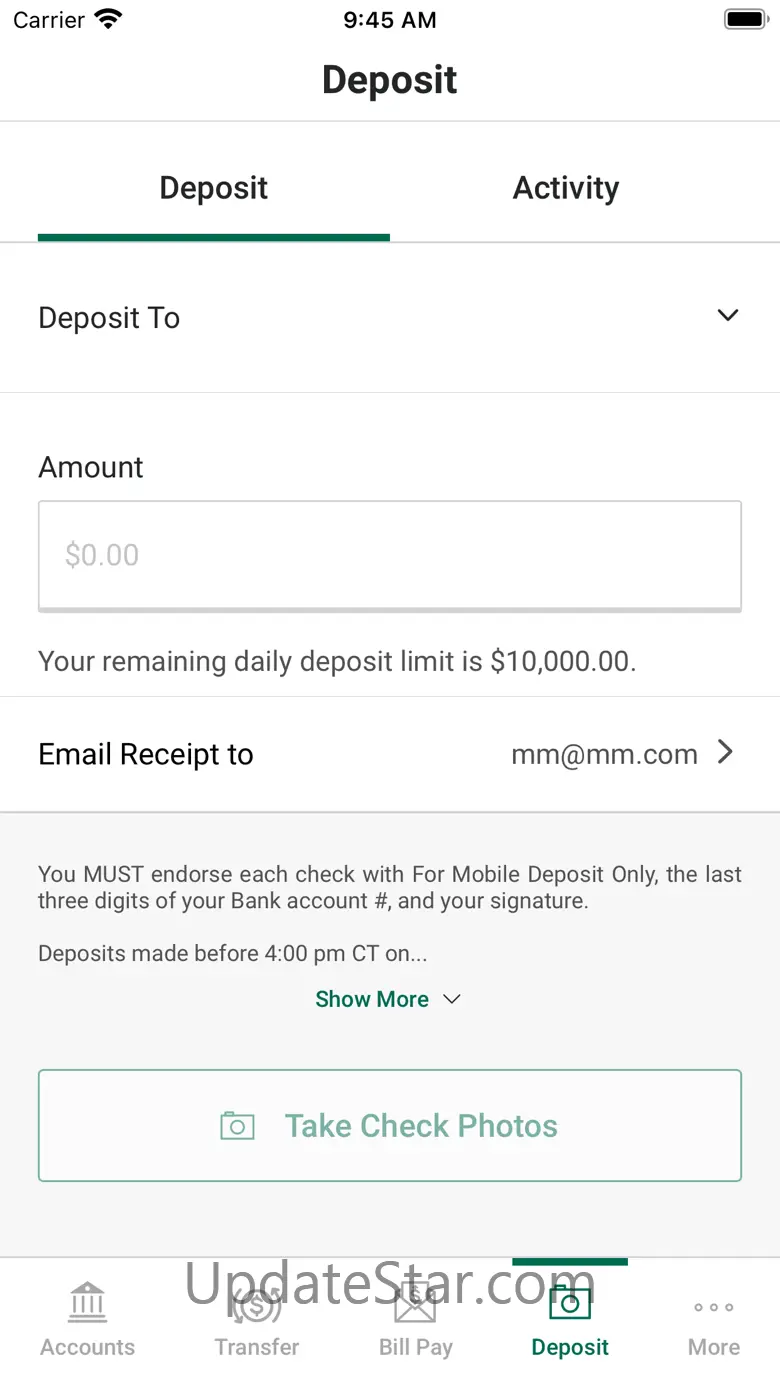Screen dimensions: 780x1387
Task: Tap the mm@mm.com email address
Action: [604, 754]
